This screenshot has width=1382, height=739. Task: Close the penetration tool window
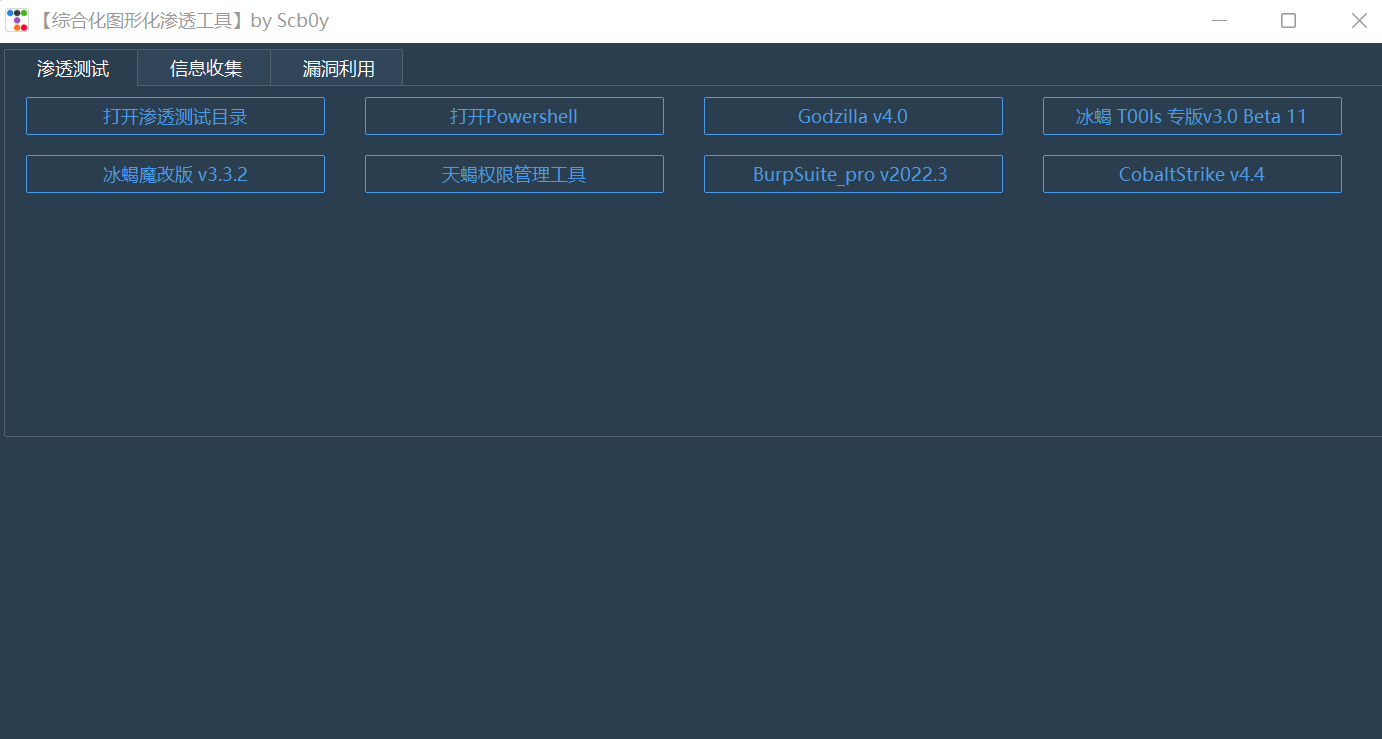pyautogui.click(x=1358, y=20)
